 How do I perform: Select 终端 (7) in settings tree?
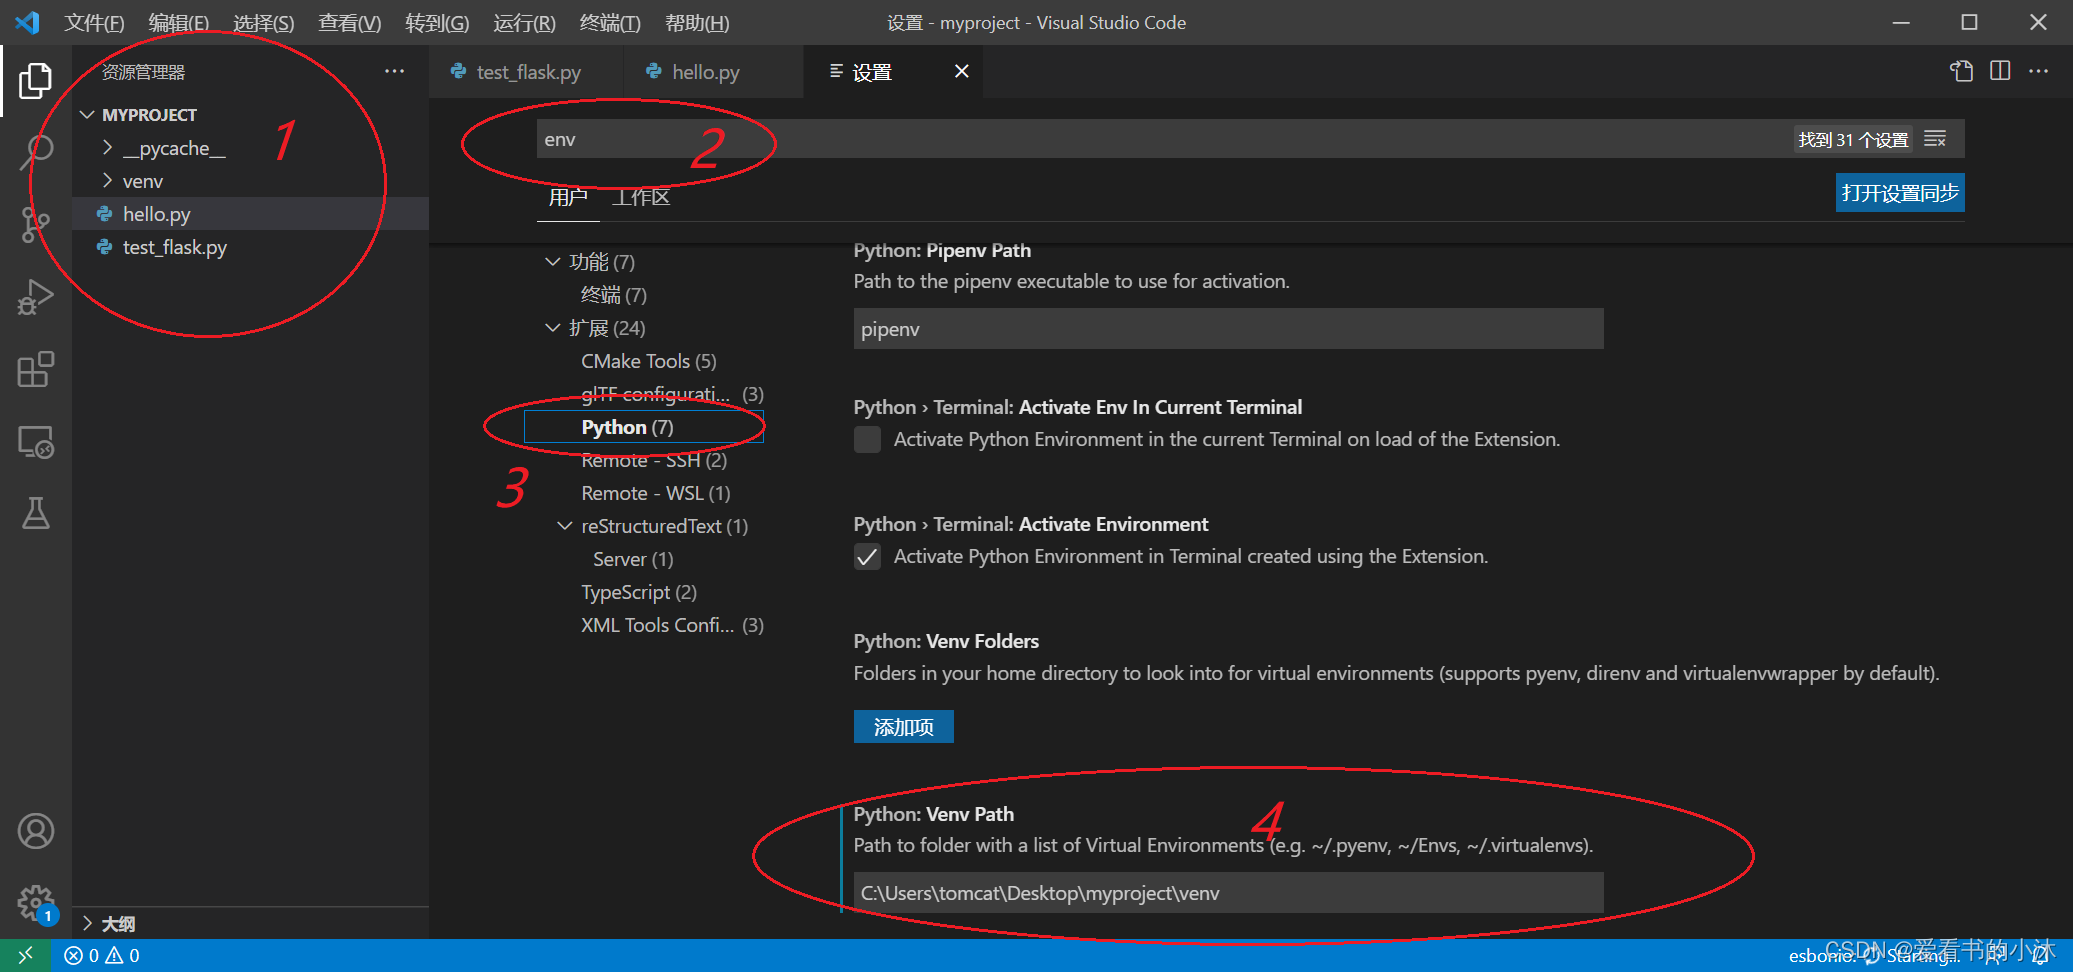tap(614, 295)
